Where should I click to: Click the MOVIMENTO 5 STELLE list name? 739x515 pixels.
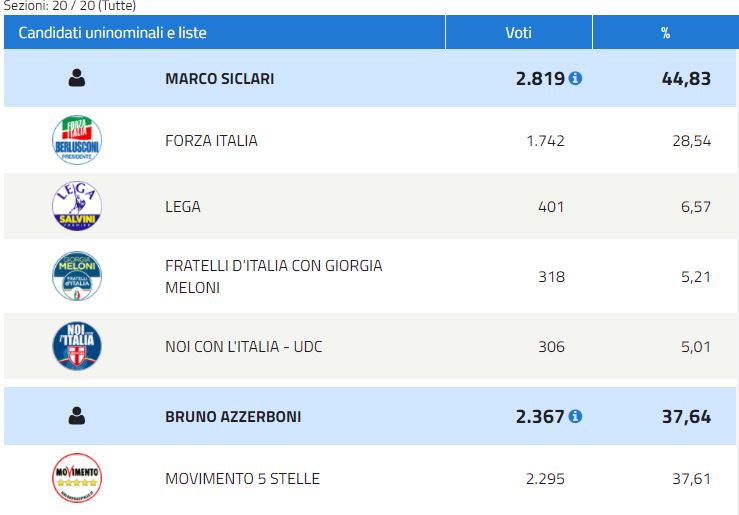click(242, 479)
